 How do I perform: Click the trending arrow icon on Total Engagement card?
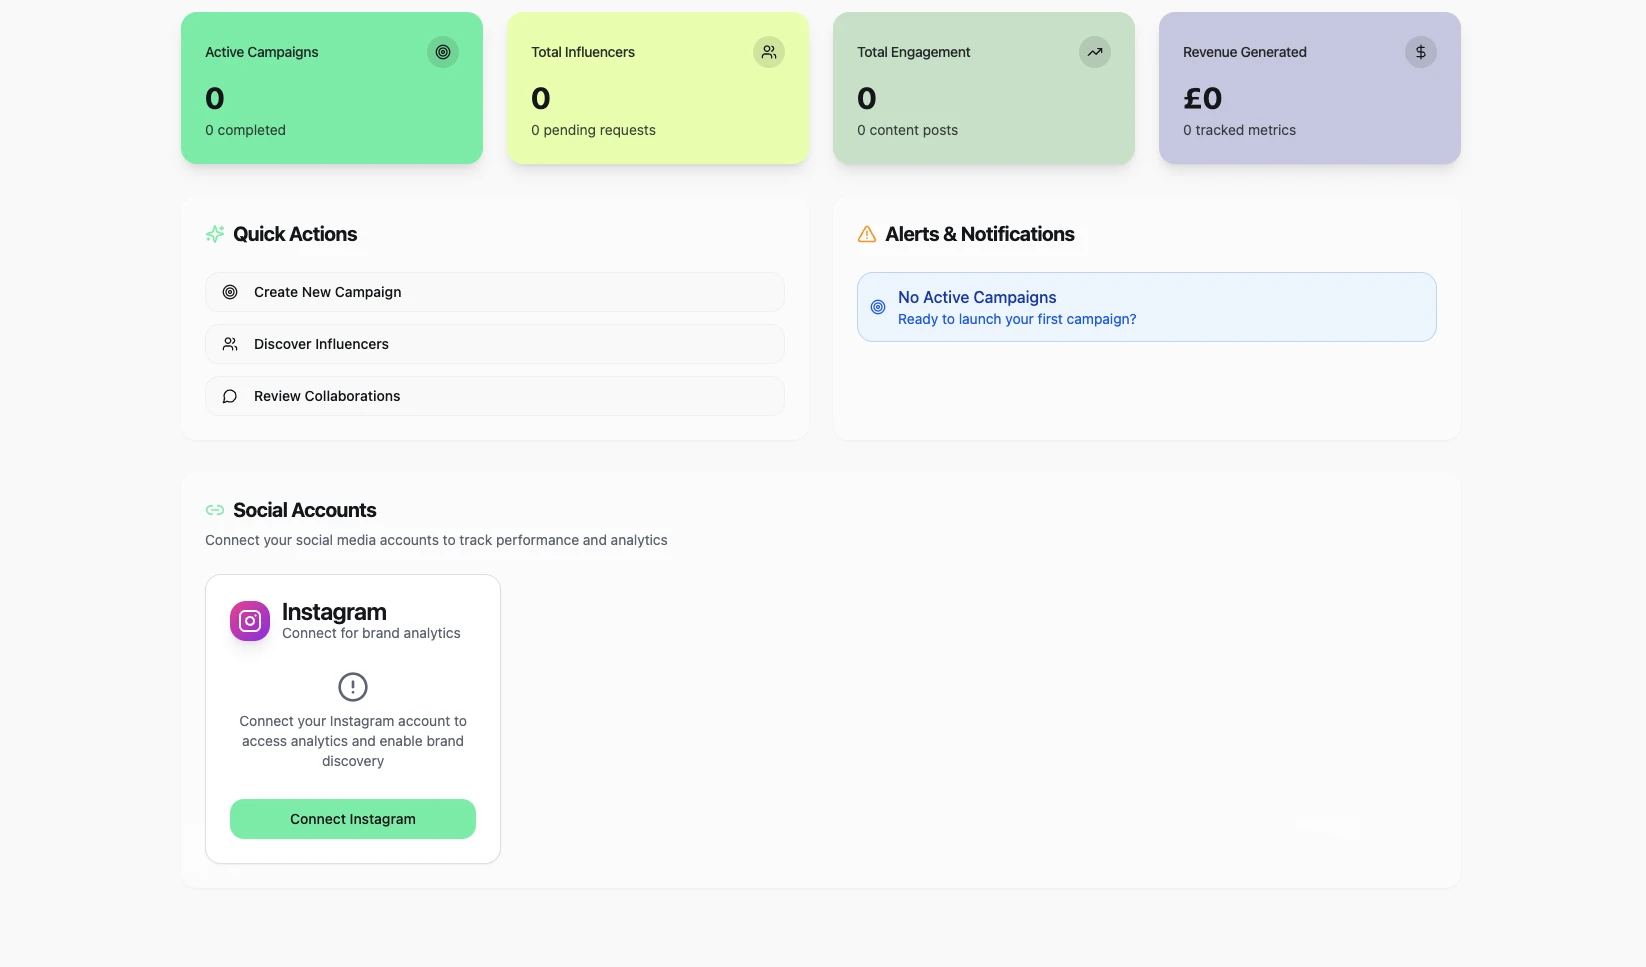point(1095,52)
